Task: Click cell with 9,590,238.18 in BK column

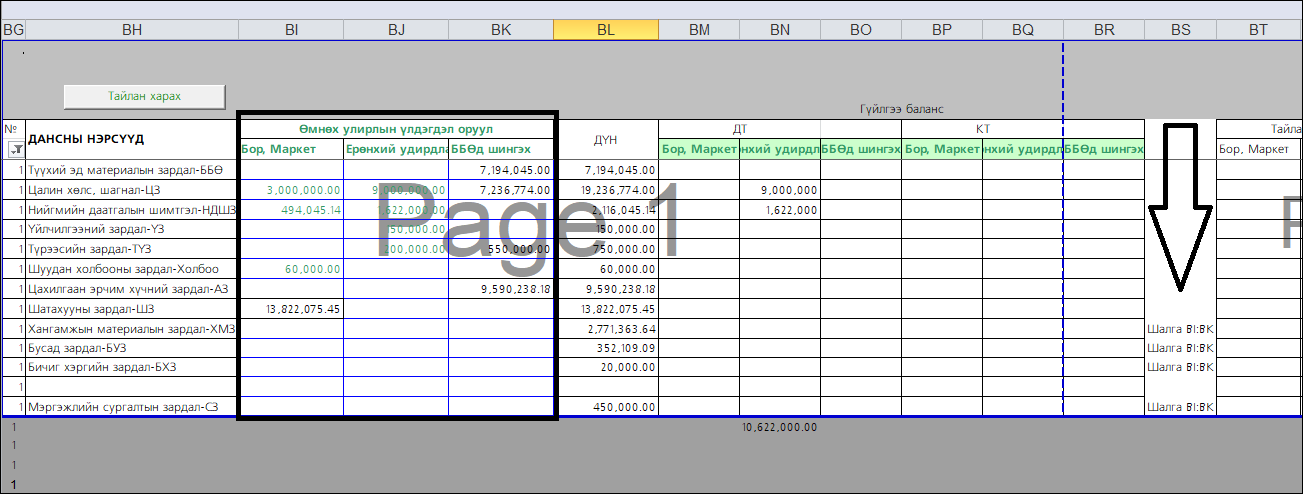Action: 501,289
